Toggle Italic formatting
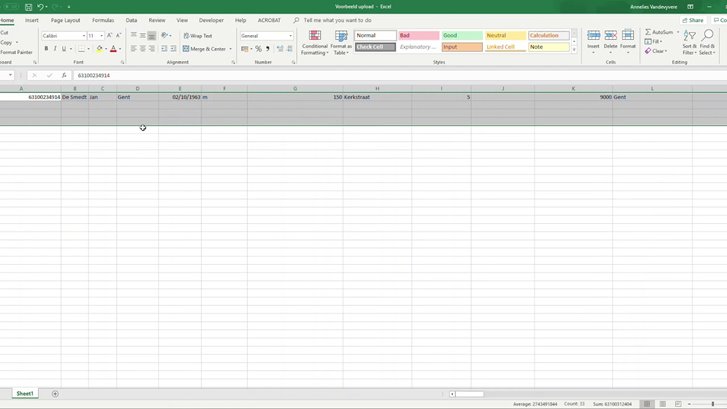The height and width of the screenshot is (409, 727). pyautogui.click(x=55, y=48)
